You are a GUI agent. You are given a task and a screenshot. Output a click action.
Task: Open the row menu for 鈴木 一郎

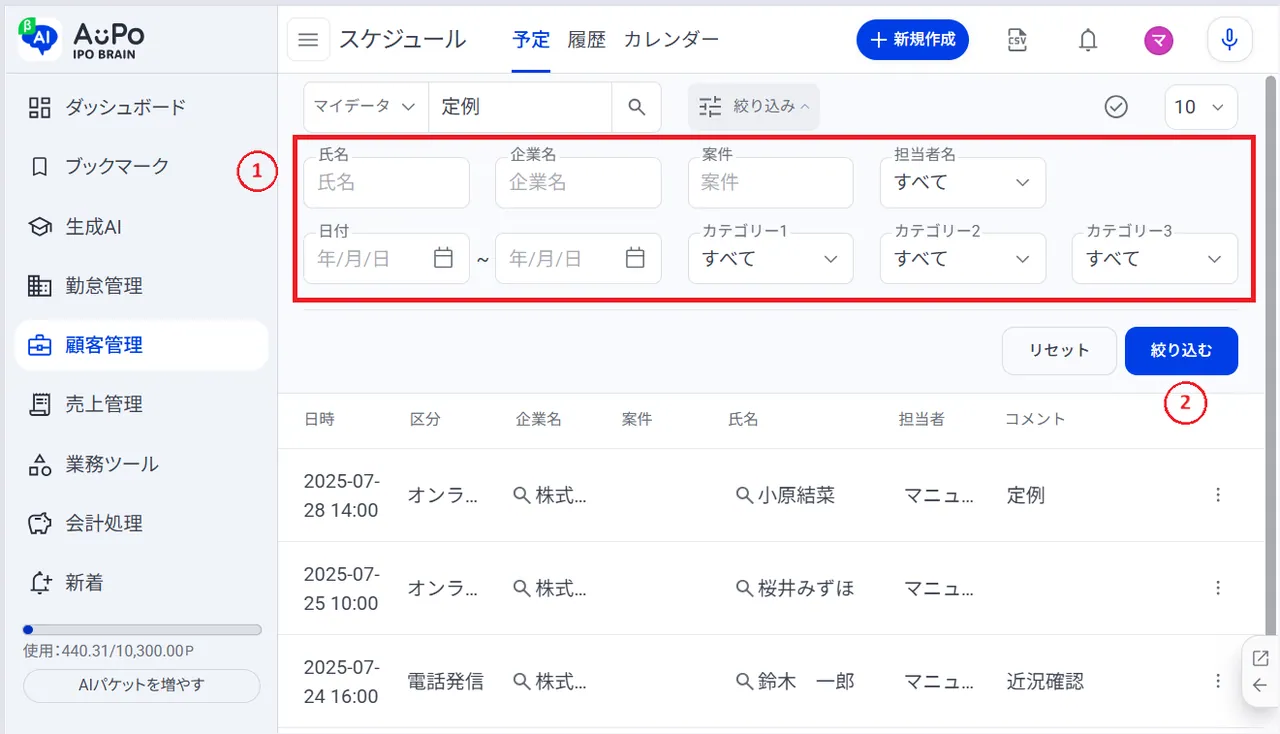(1218, 681)
